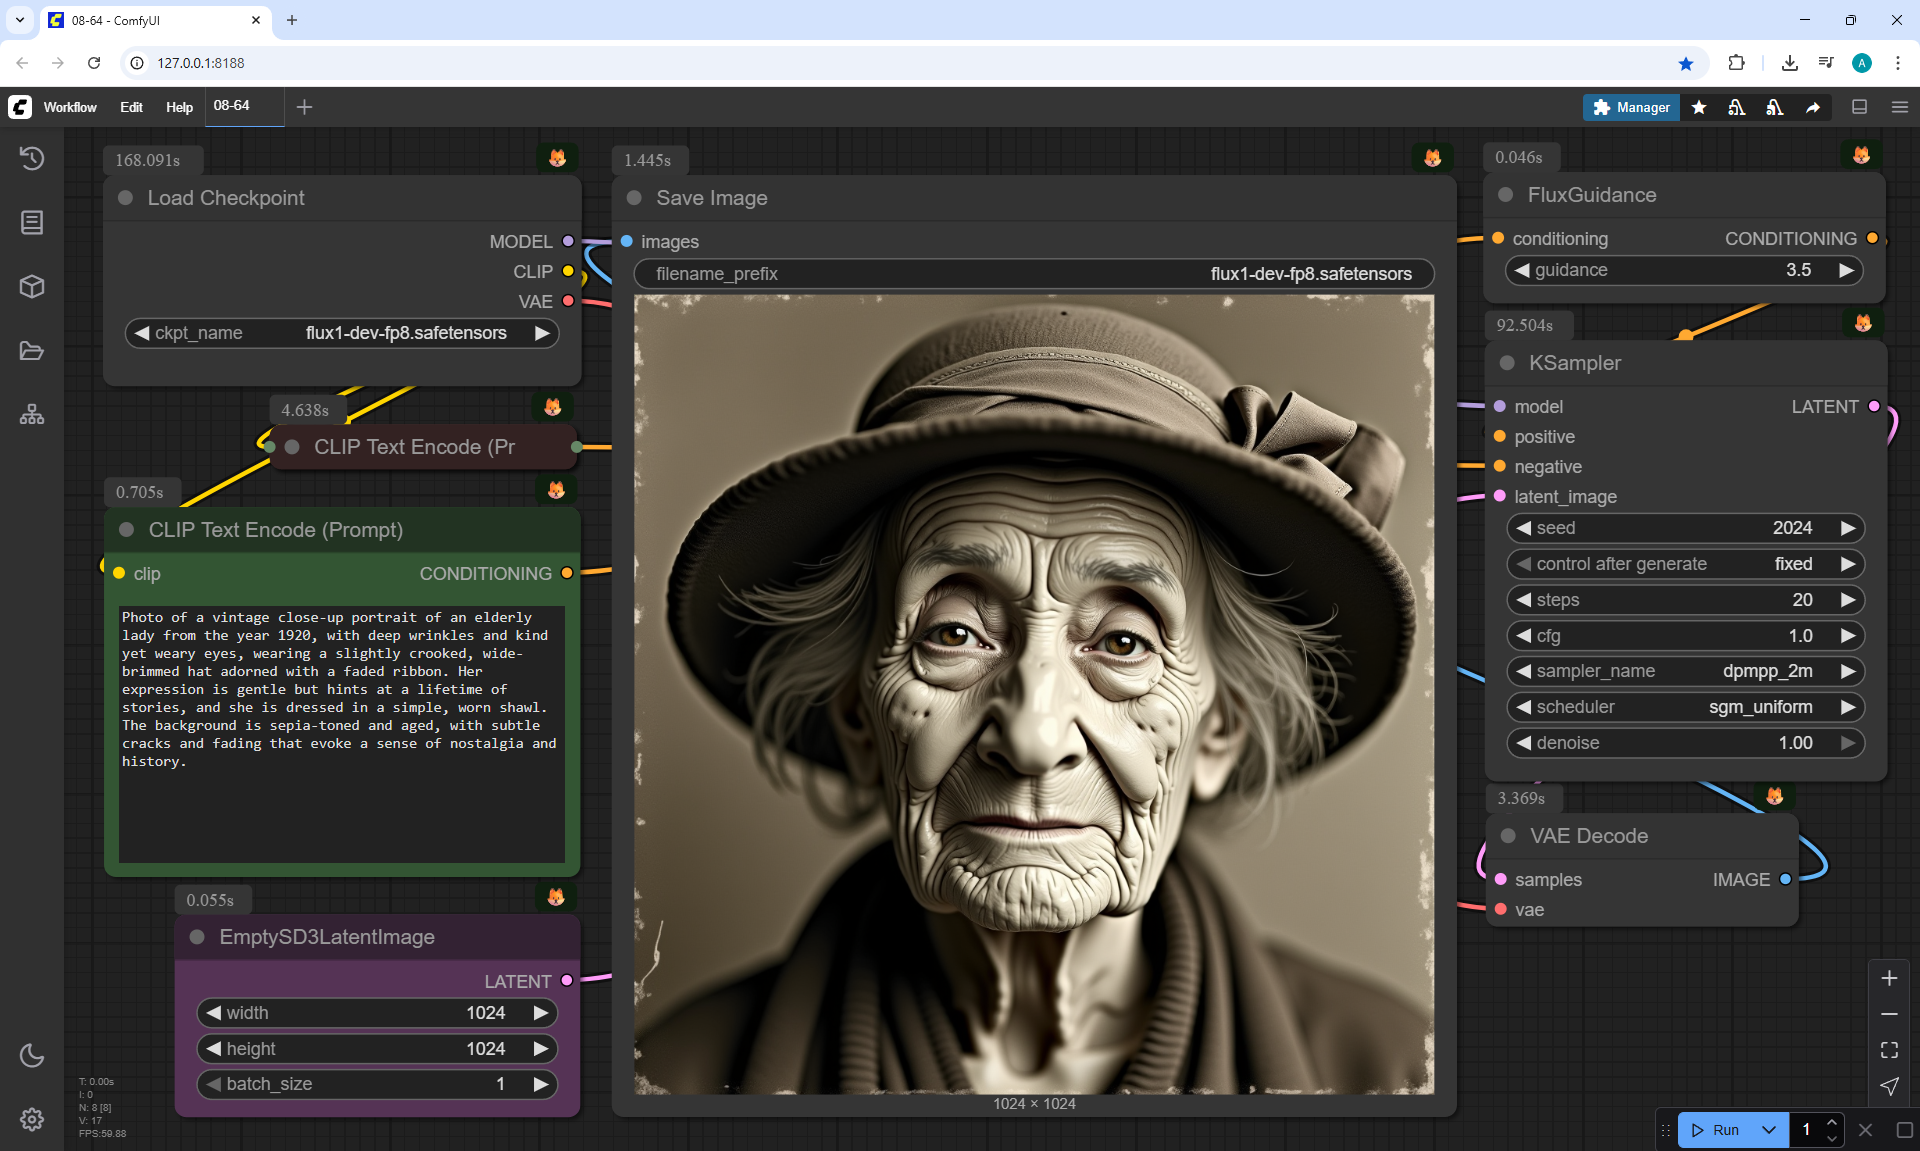This screenshot has height=1151, width=1920.
Task: Collapse the KSampler node using its dot
Action: coord(1507,363)
